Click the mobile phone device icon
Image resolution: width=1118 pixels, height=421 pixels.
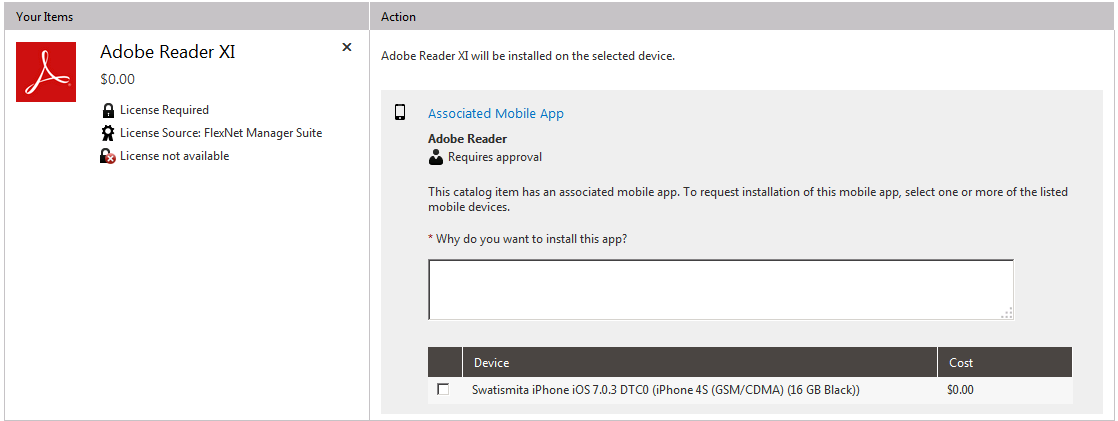[x=400, y=113]
